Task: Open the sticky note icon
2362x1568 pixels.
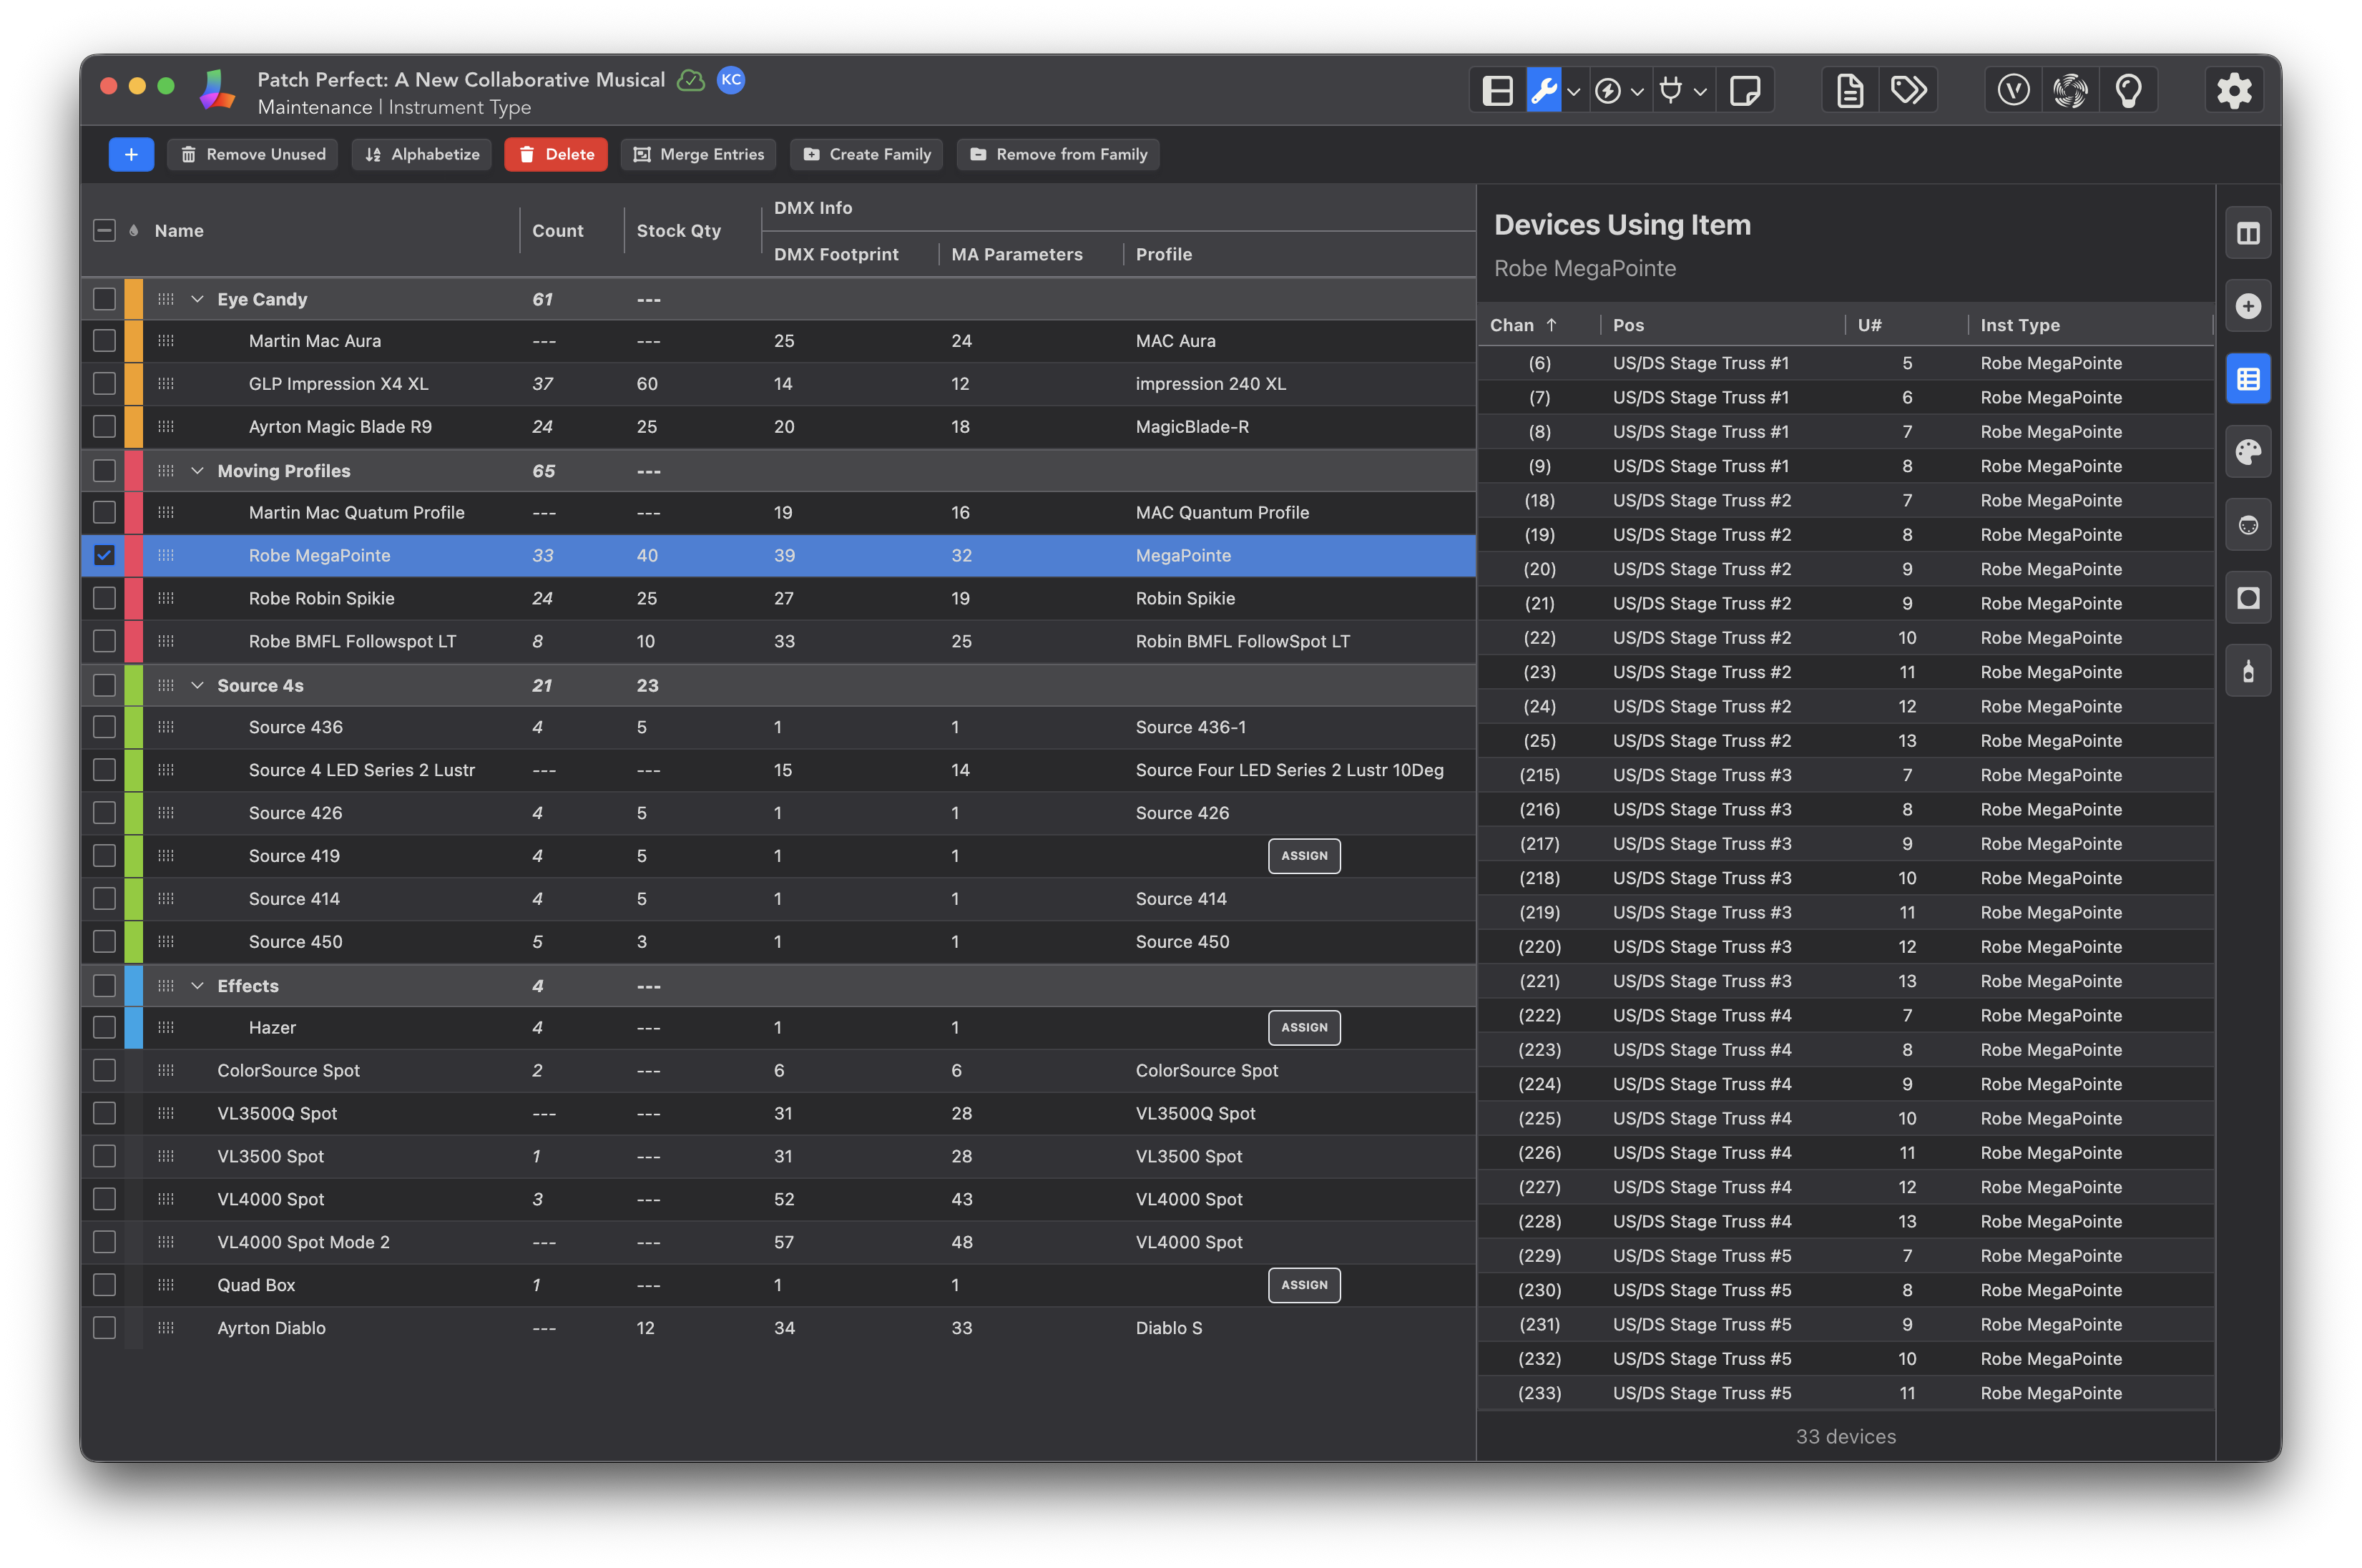Action: 1745,91
